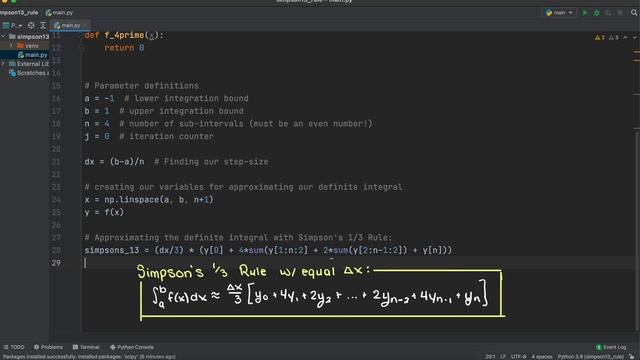Expand the venv folder
This screenshot has width=640, height=360.
(x=11, y=45)
